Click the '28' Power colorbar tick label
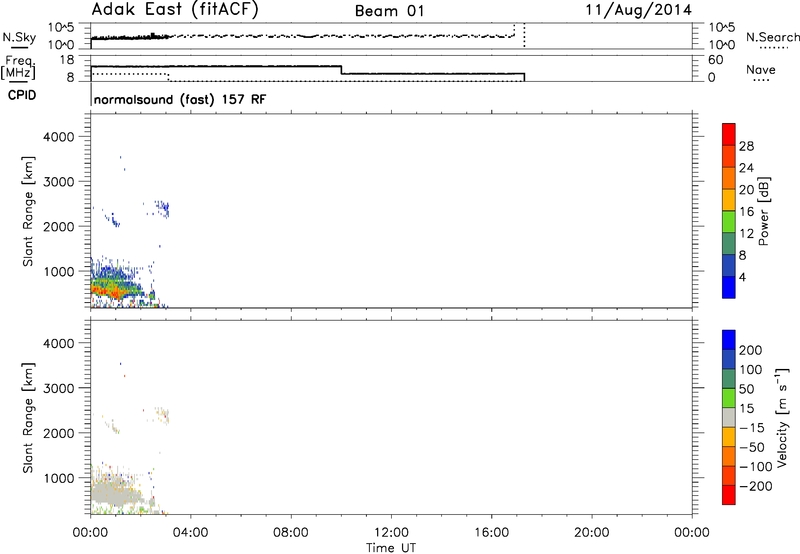 [x=746, y=146]
